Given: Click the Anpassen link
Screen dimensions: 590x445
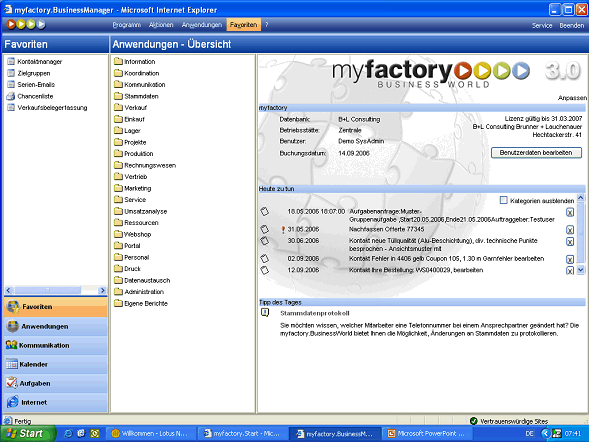Looking at the screenshot, I should [572, 98].
